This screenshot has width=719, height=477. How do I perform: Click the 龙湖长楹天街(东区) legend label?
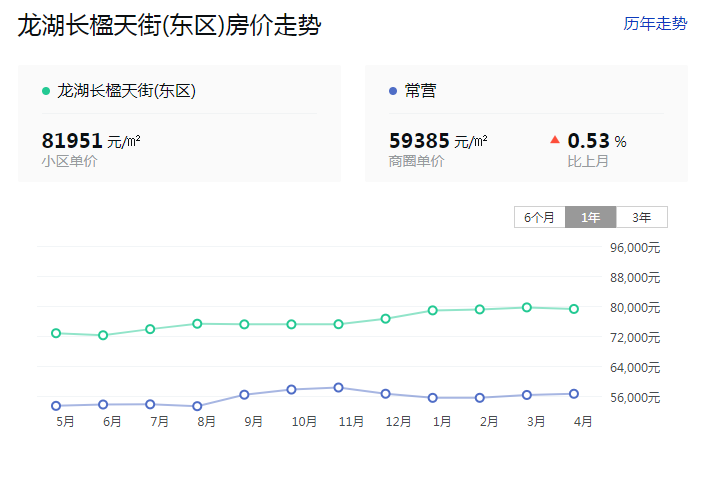coord(126,91)
